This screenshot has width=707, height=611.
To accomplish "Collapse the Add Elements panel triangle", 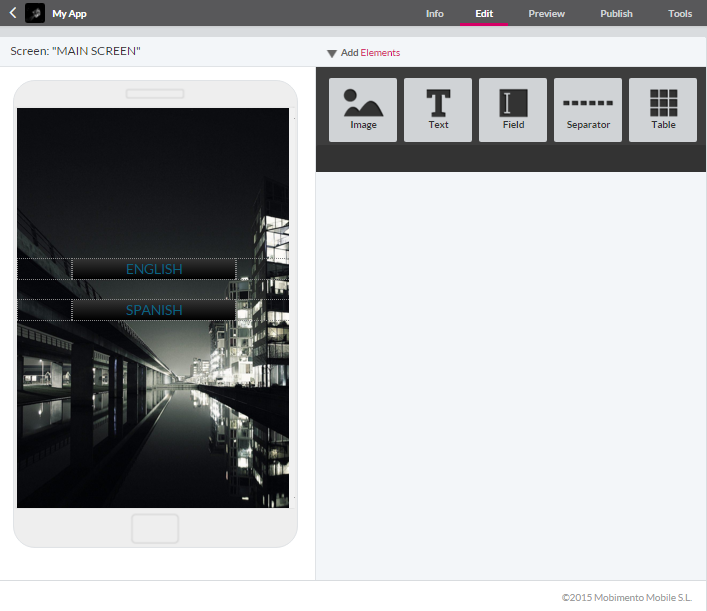I will click(x=332, y=54).
